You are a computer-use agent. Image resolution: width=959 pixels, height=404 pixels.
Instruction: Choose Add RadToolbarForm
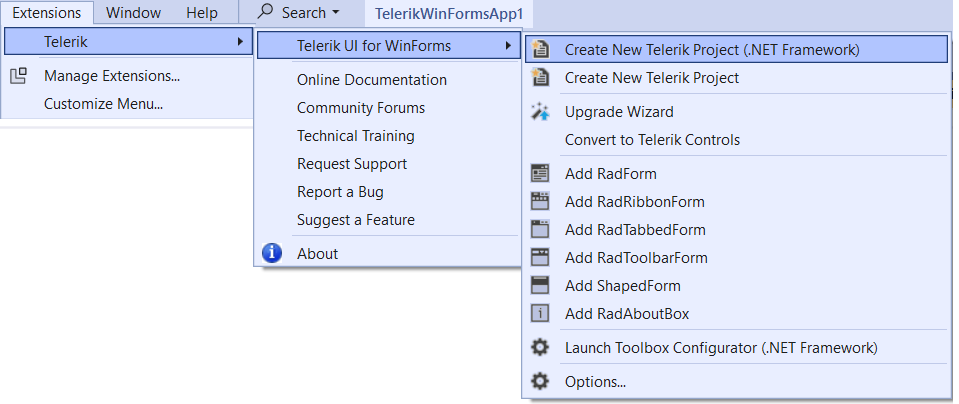coord(736,258)
